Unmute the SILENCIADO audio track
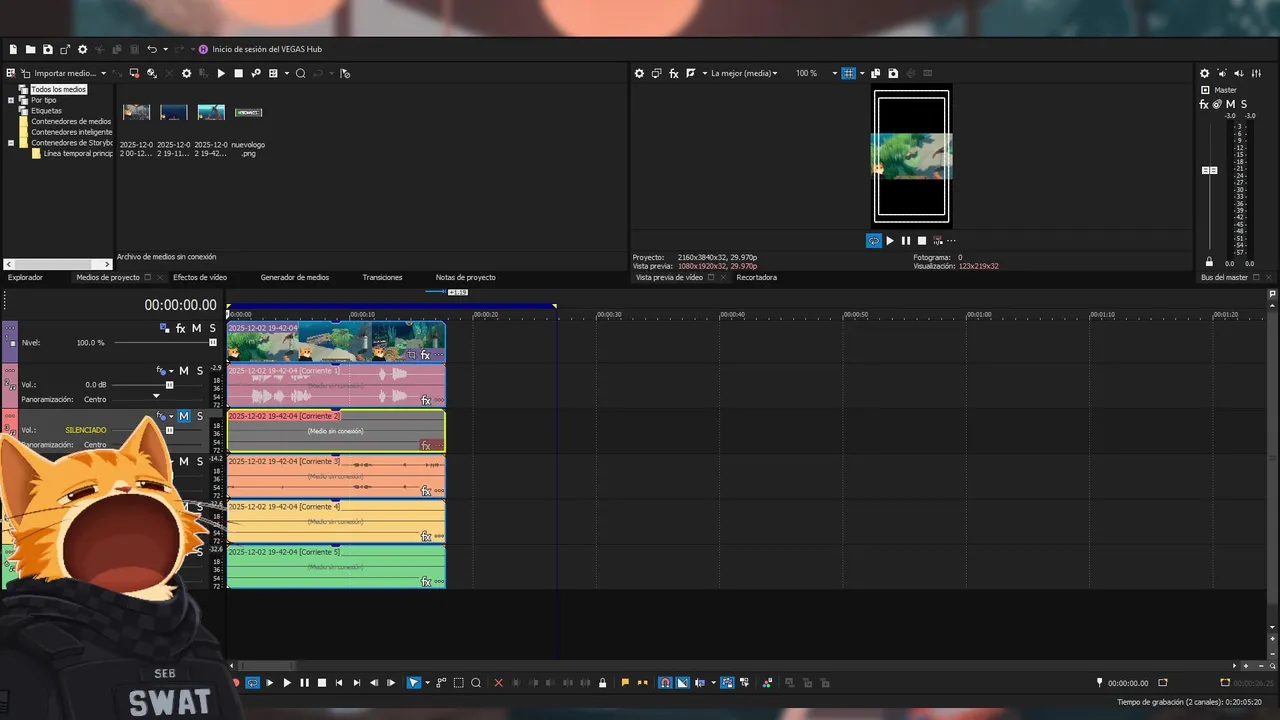Screen dimensions: 1280x720 [x=184, y=416]
